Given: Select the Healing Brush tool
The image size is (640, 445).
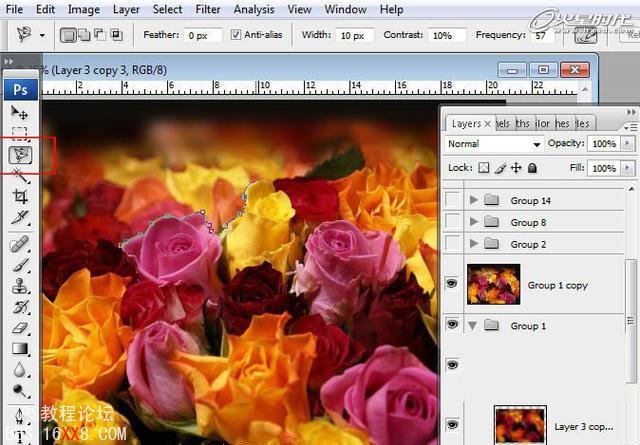Looking at the screenshot, I should pos(20,245).
